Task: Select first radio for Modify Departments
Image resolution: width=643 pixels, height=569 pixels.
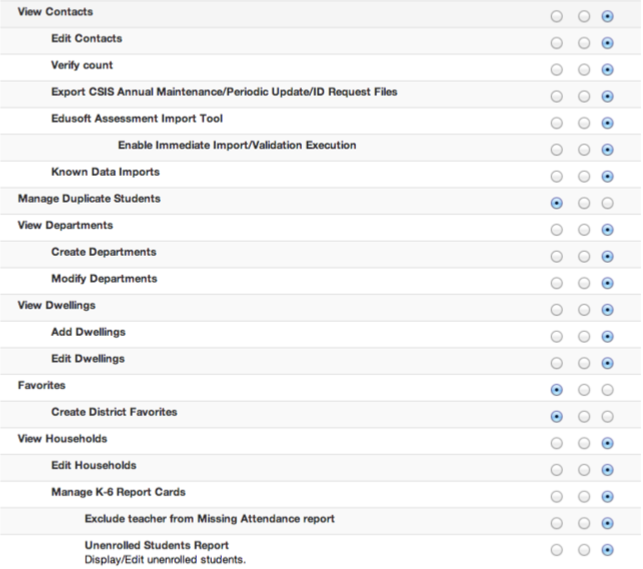Action: (556, 283)
